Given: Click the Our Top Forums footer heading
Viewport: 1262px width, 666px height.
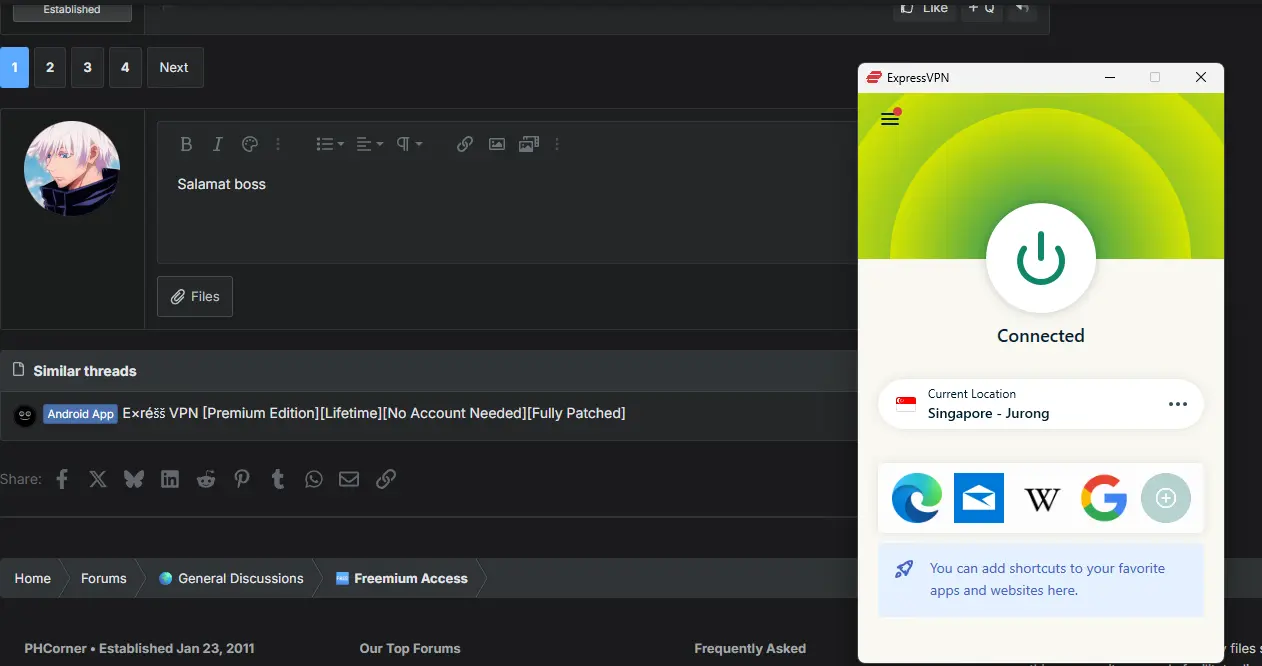Looking at the screenshot, I should tap(410, 648).
